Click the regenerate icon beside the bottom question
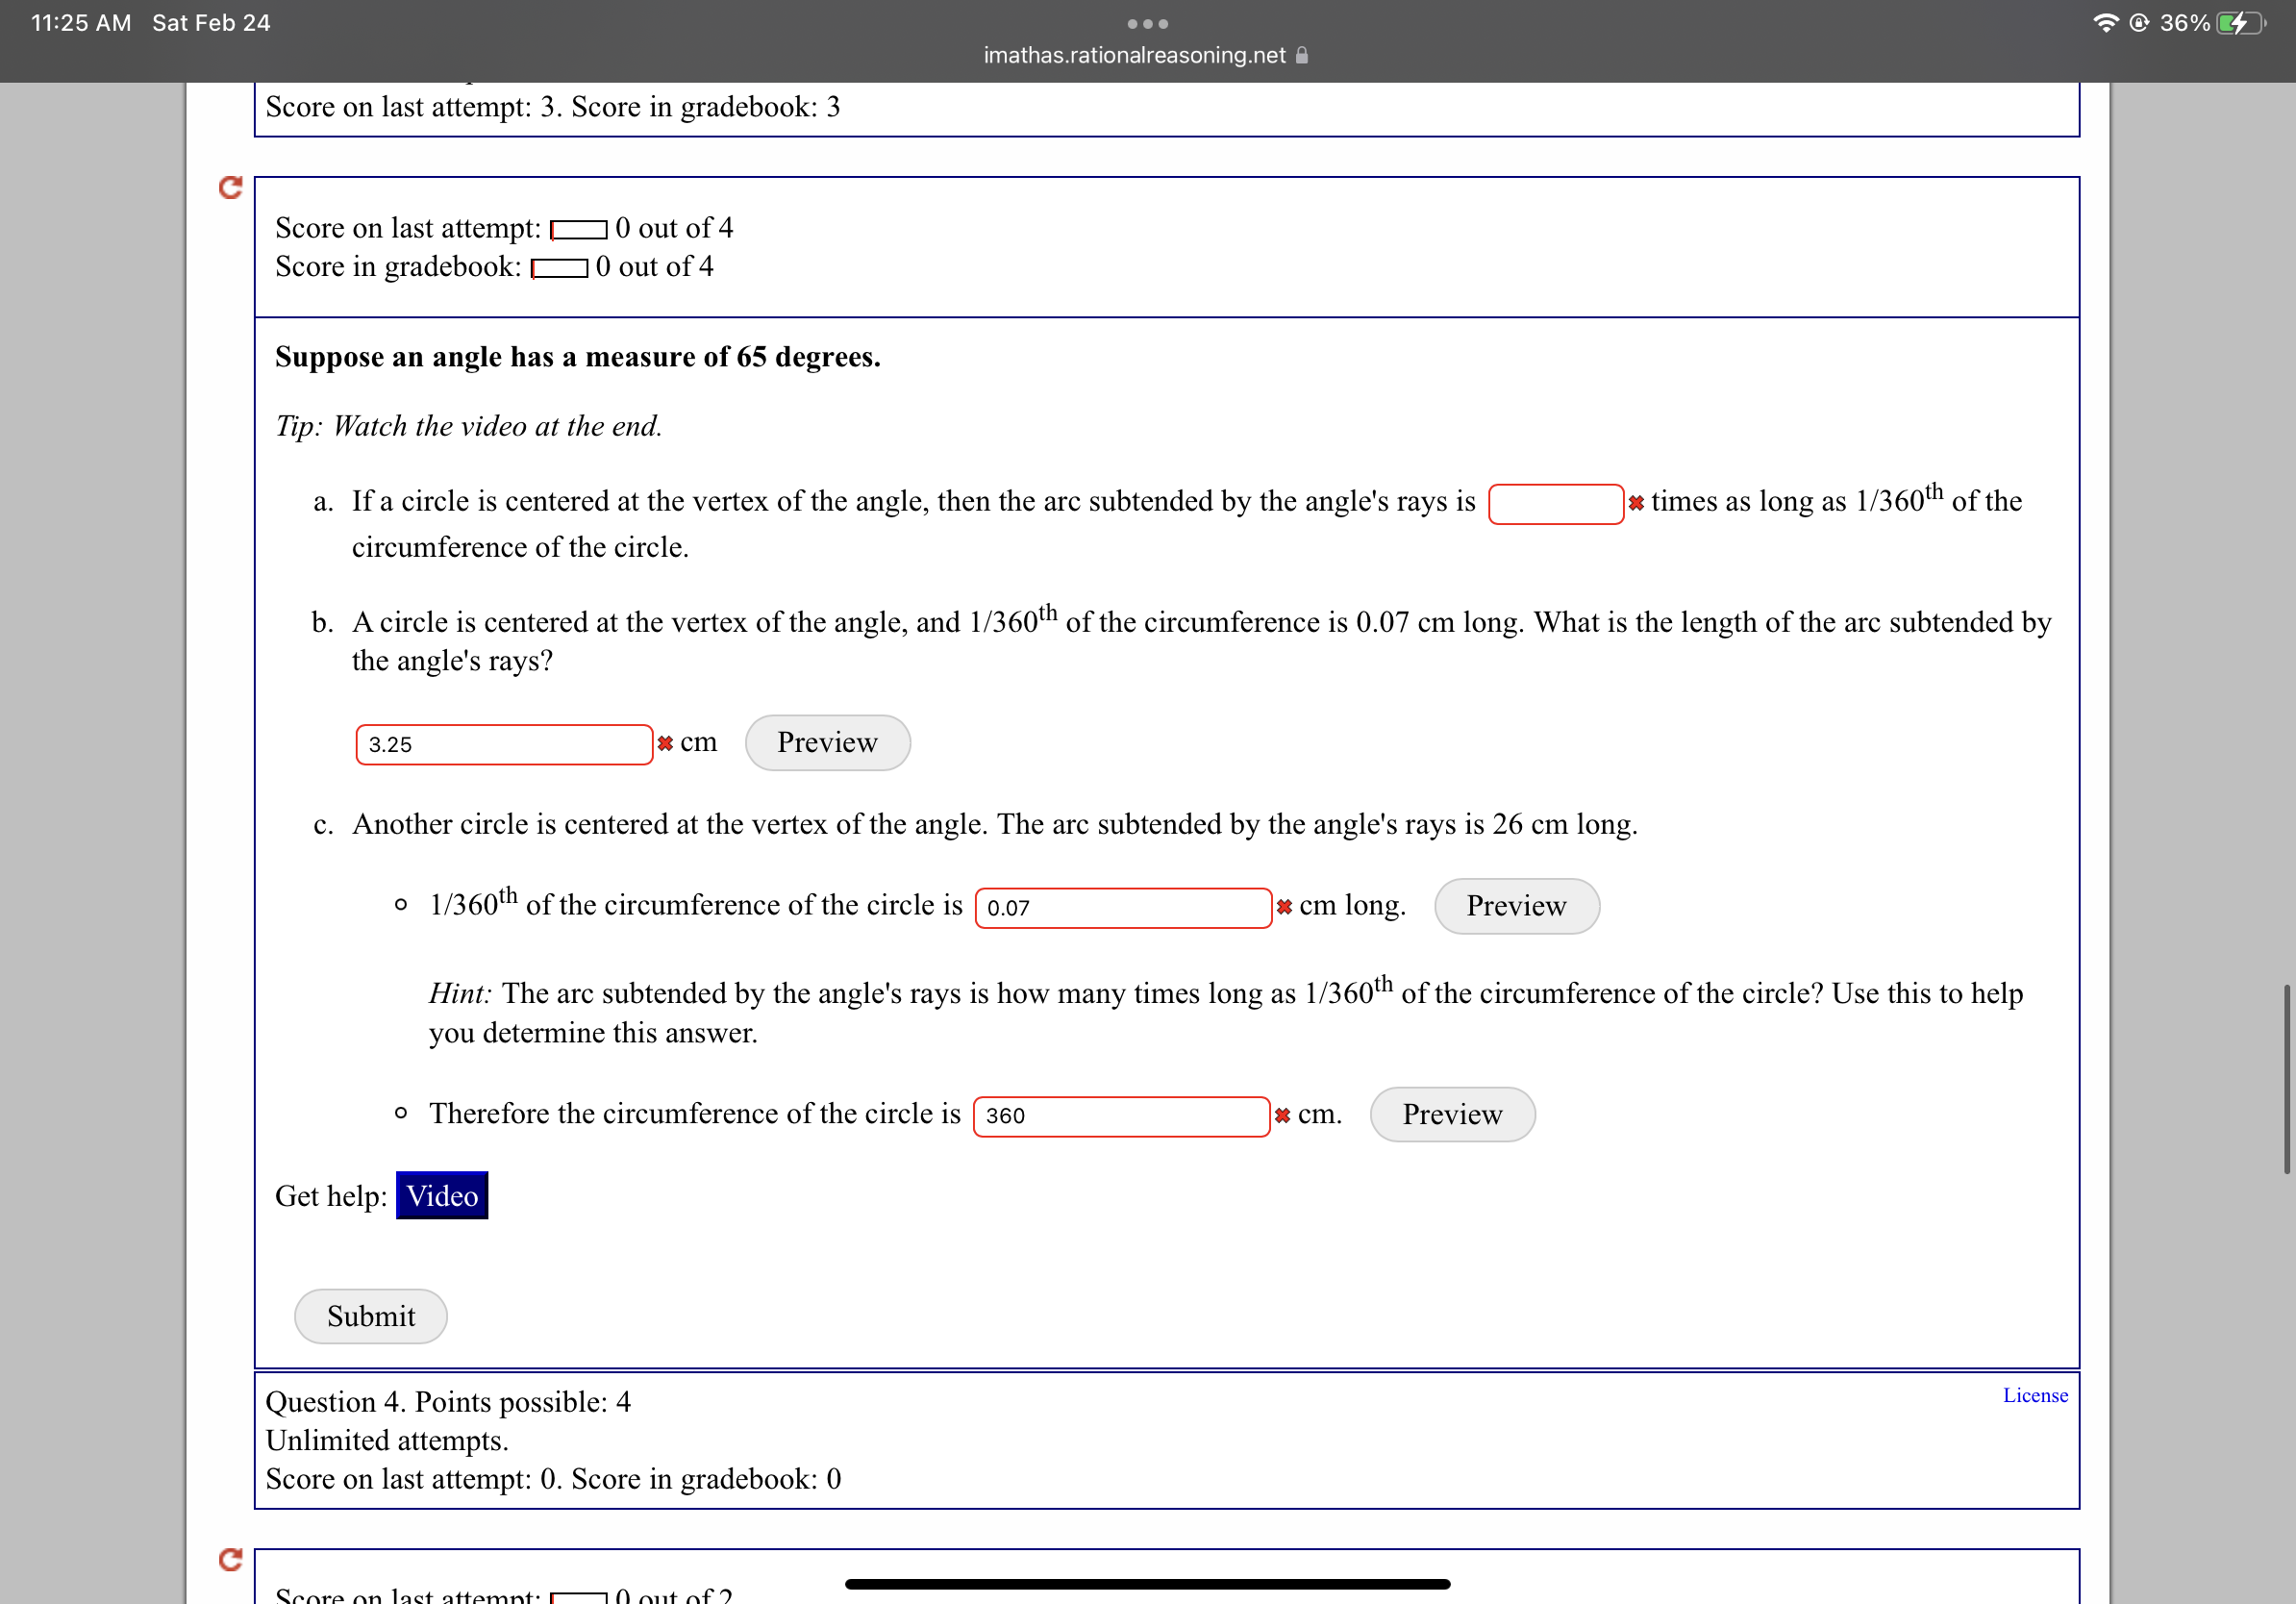 [x=231, y=1559]
